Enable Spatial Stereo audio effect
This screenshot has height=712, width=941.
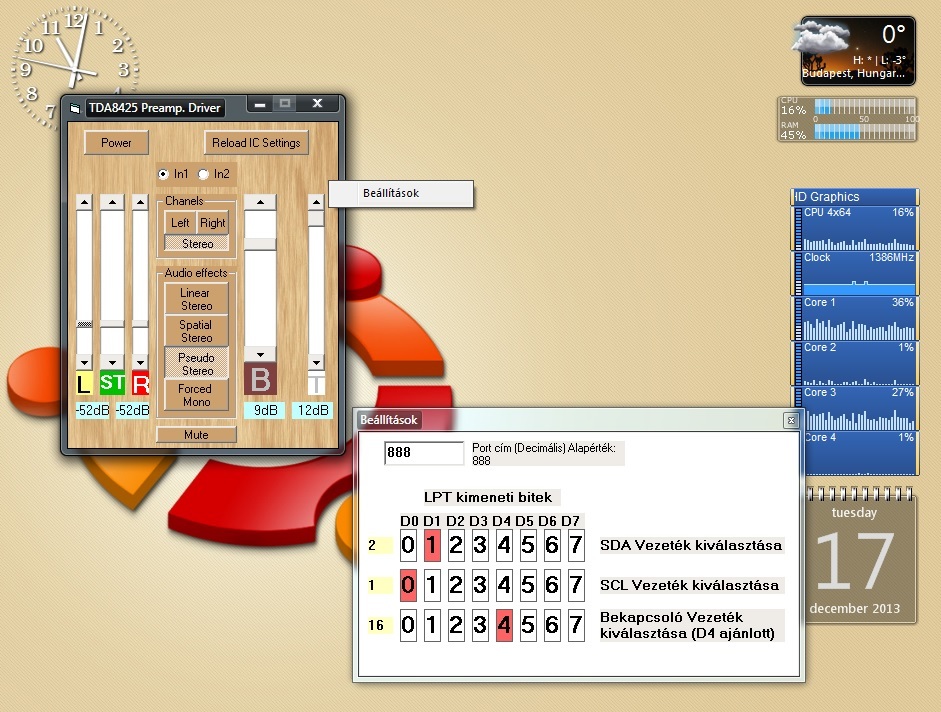pyautogui.click(x=196, y=331)
